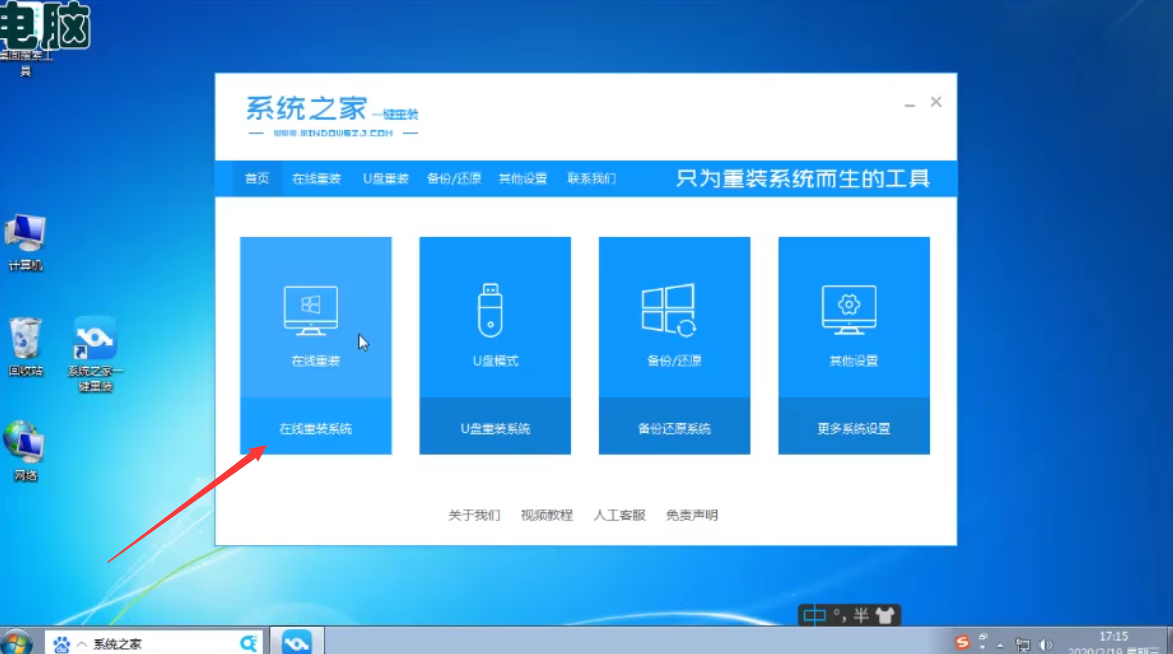Click the 系统之家 logo title

point(332,117)
